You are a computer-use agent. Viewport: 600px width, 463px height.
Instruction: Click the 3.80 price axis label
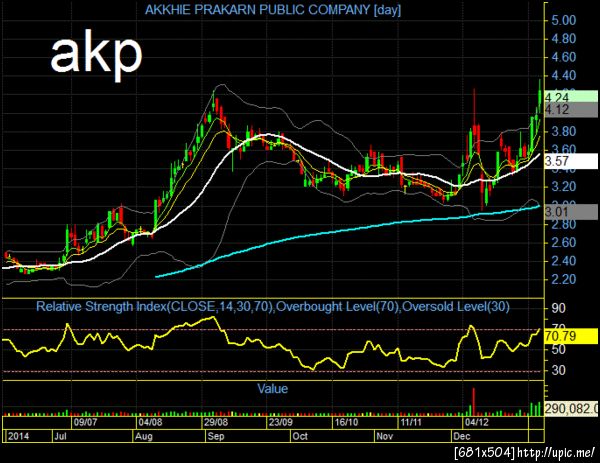[563, 131]
